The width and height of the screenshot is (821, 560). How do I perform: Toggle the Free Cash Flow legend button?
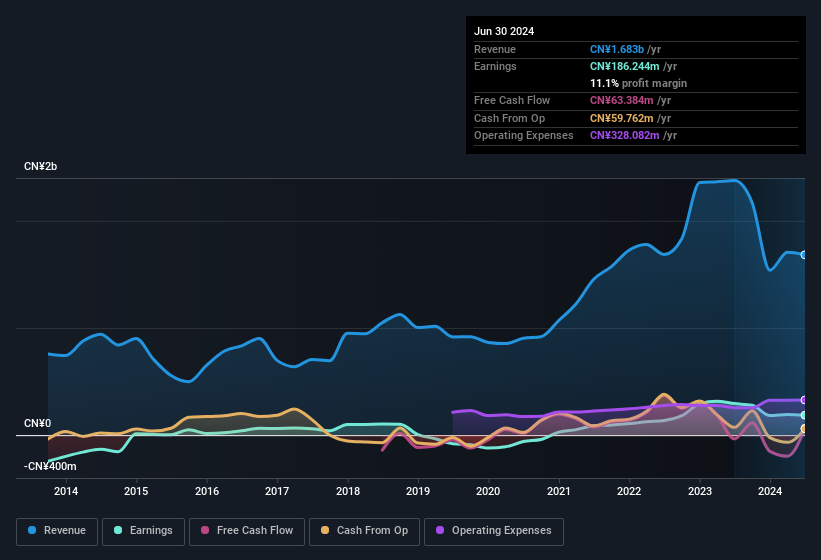coord(247,531)
